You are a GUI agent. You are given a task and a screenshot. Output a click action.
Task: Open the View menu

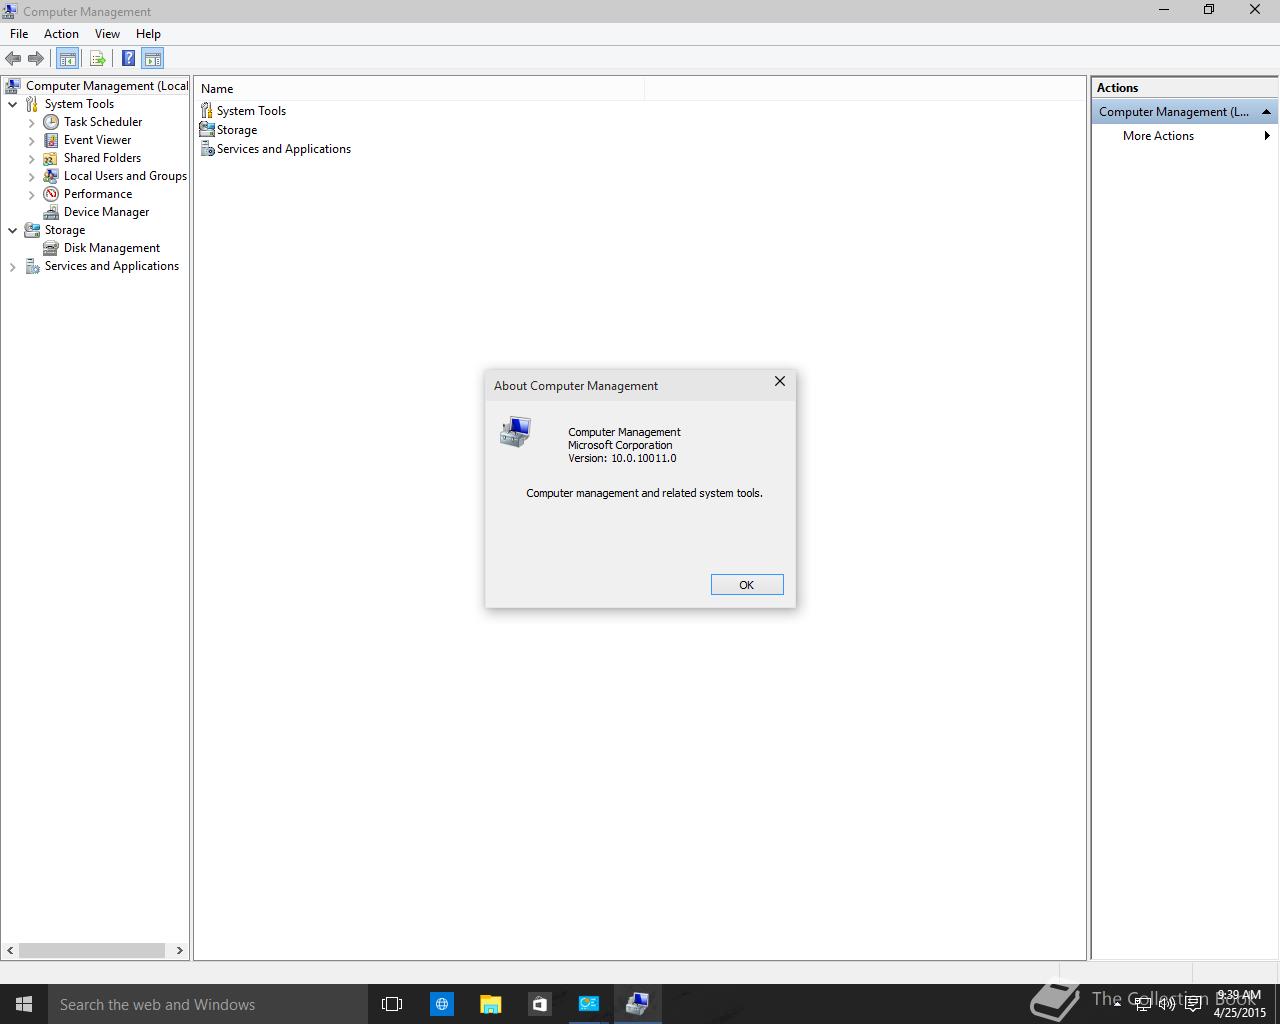(107, 34)
